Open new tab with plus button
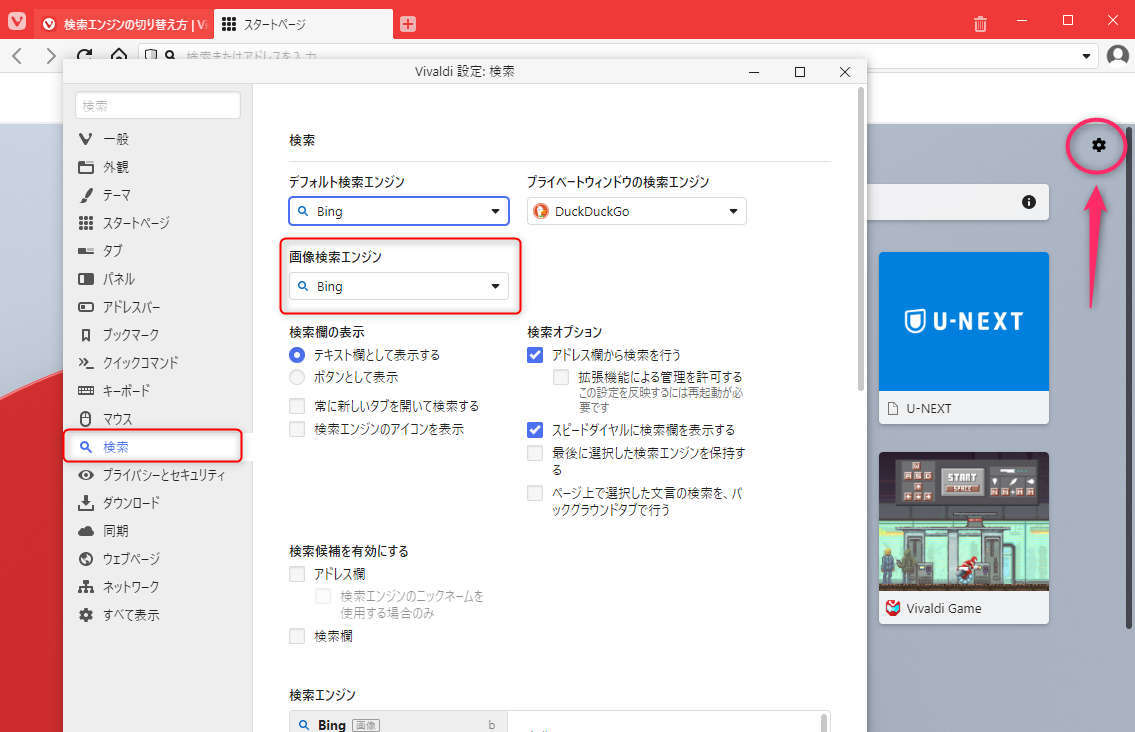The image size is (1135, 732). pyautogui.click(x=408, y=24)
